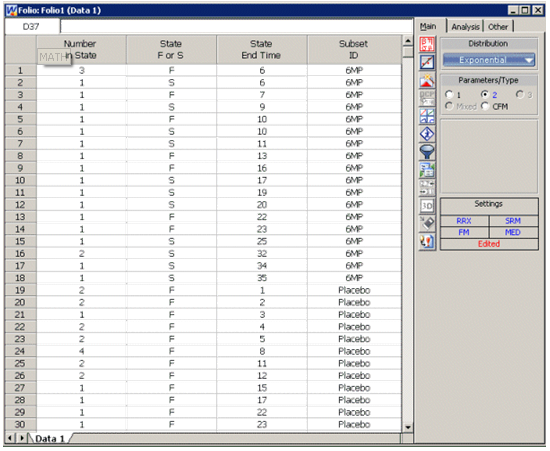This screenshot has height=451, width=550.
Task: Switch to the Other tab
Action: (498, 27)
